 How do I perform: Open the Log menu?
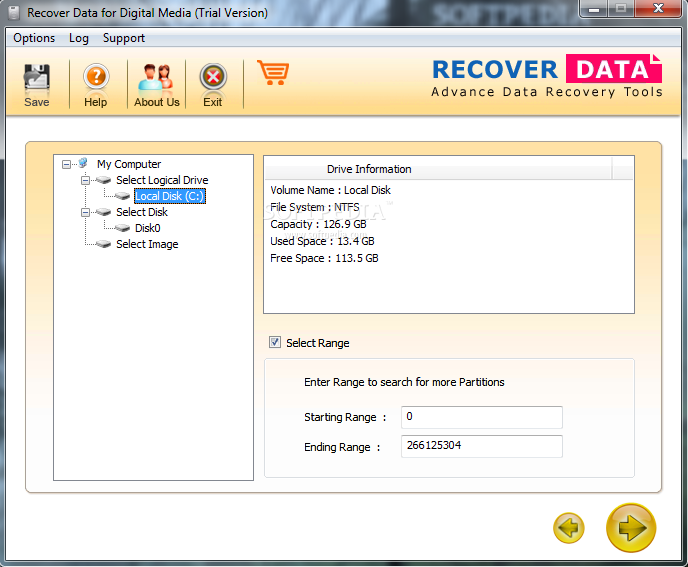click(x=79, y=38)
